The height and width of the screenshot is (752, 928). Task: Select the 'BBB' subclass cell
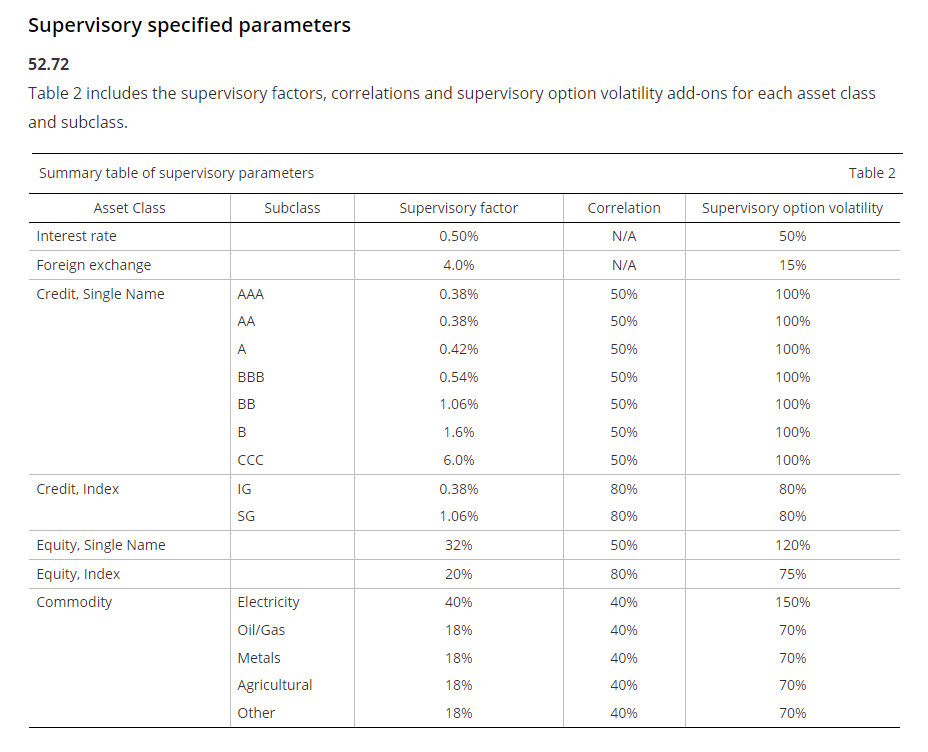tap(251, 377)
